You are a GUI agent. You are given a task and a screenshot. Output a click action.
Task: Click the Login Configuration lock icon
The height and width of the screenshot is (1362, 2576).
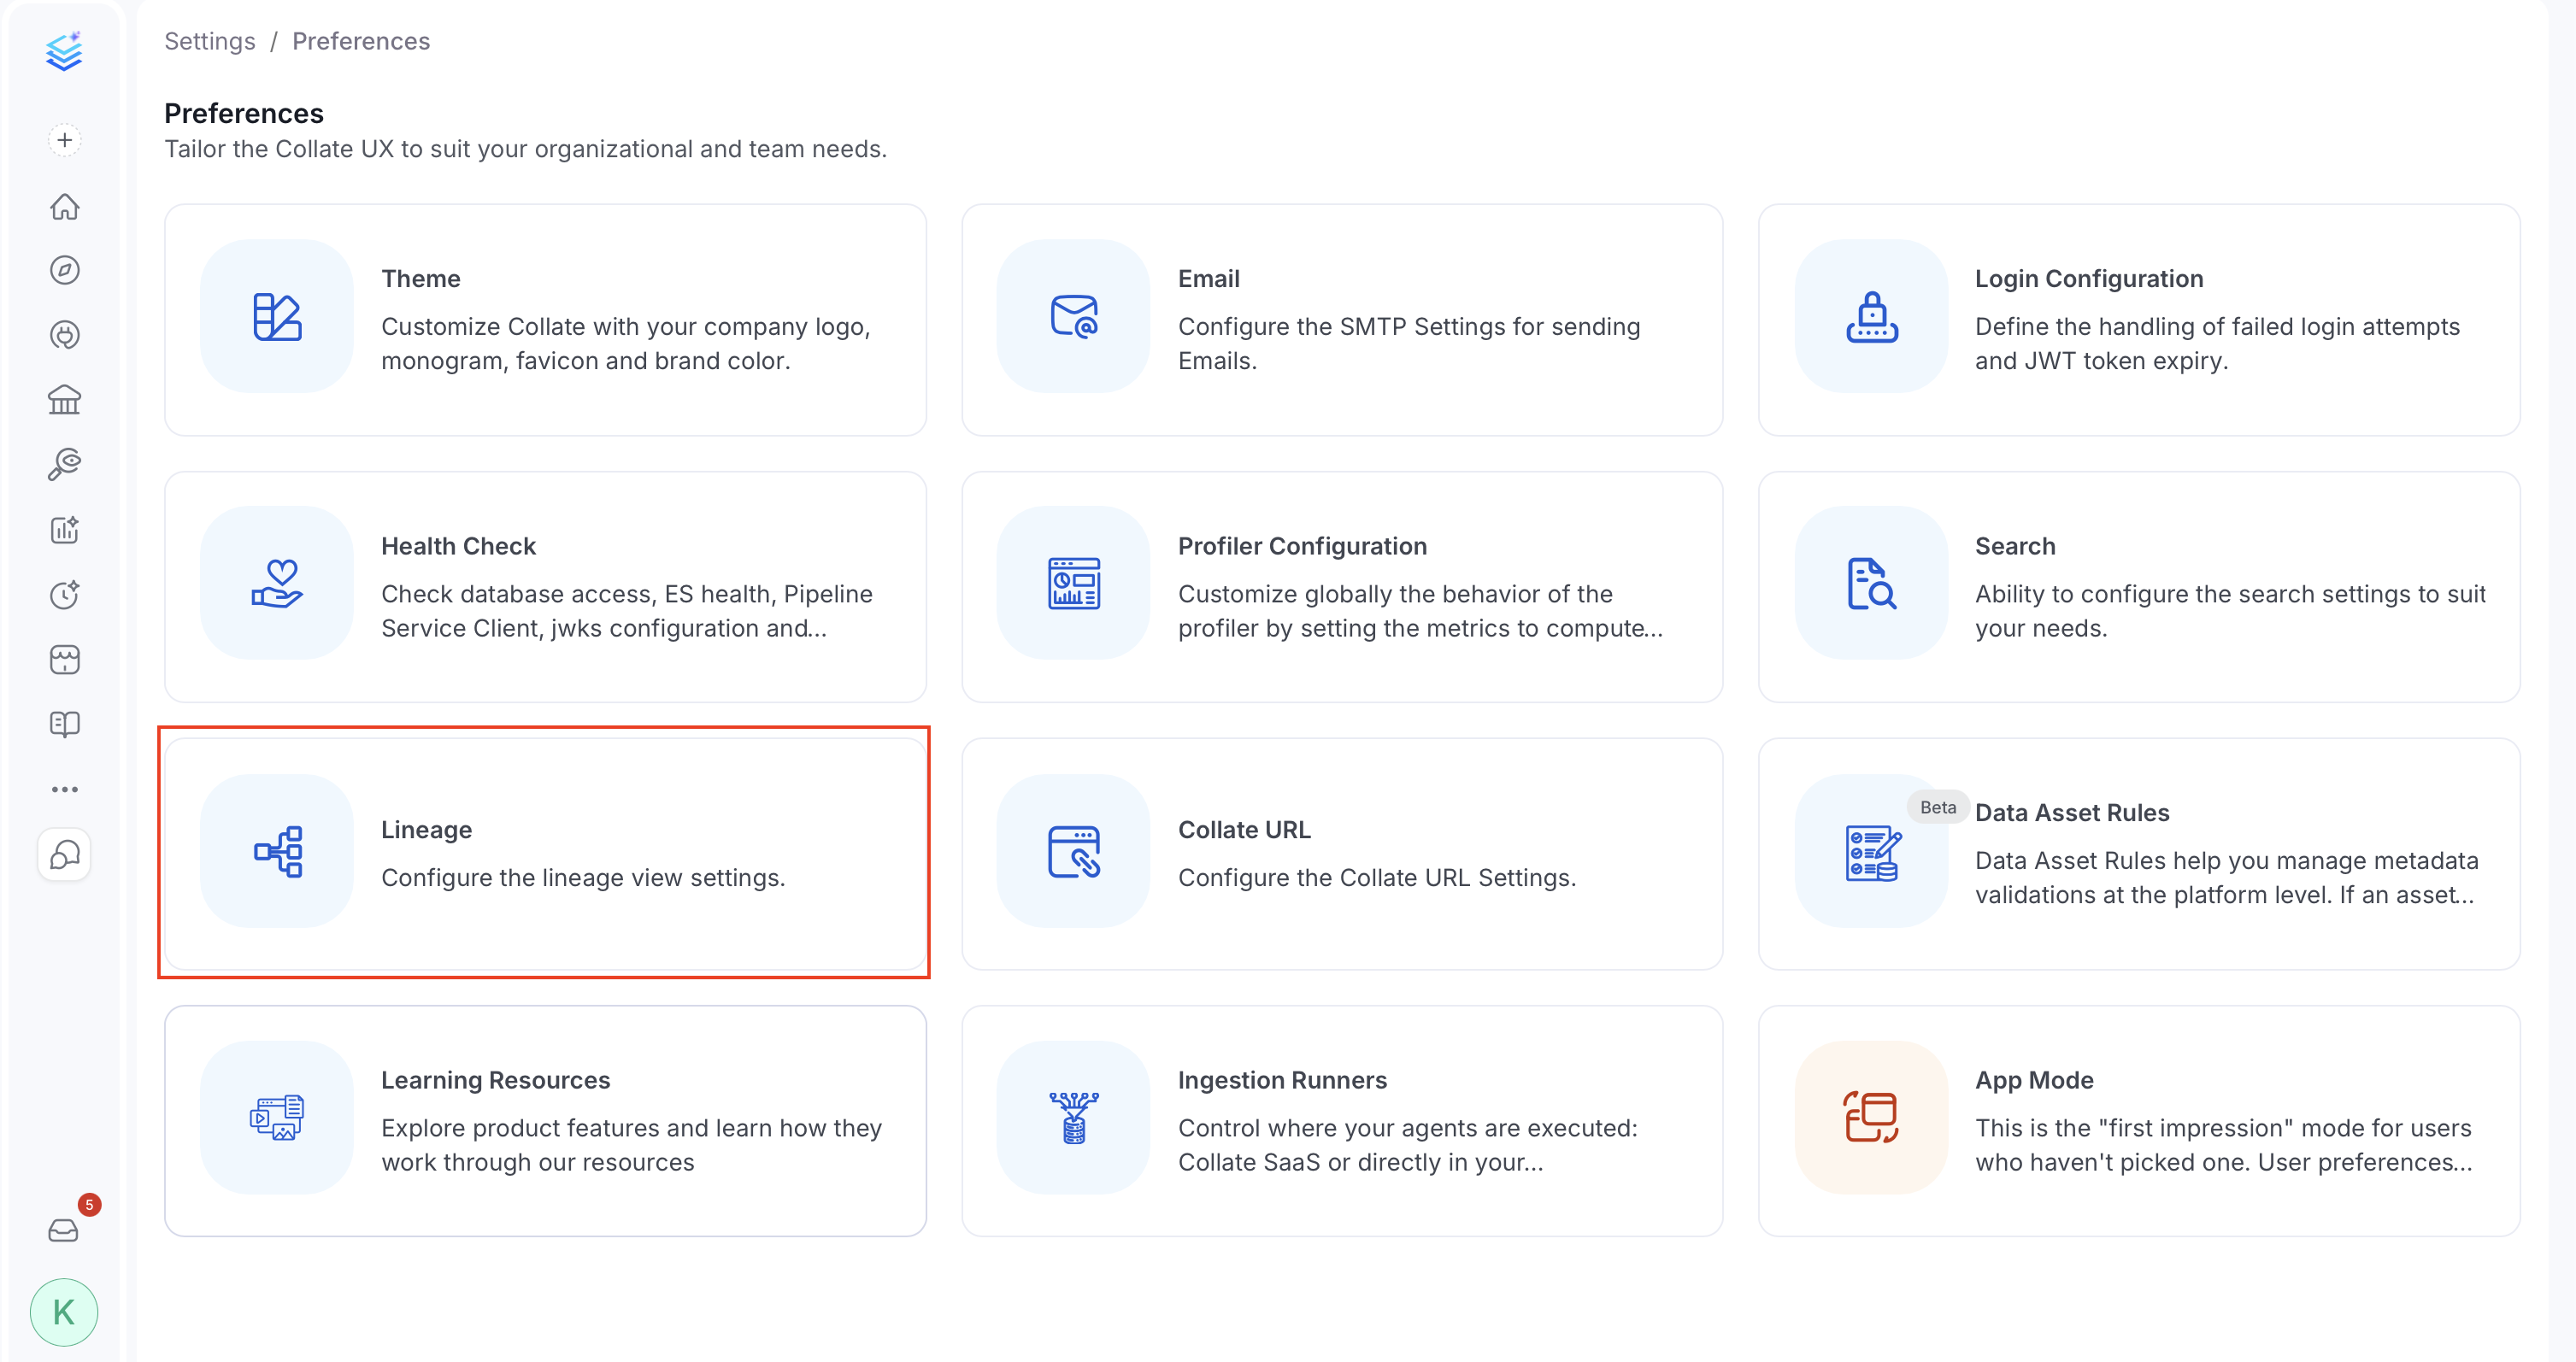(x=1871, y=317)
